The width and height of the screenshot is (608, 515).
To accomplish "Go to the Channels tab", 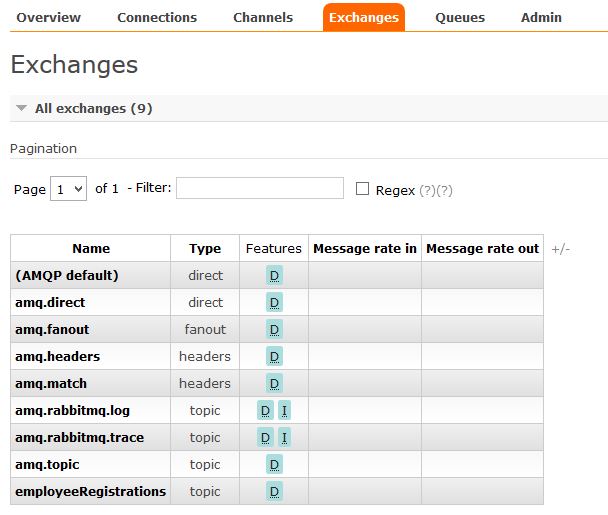I will [263, 17].
